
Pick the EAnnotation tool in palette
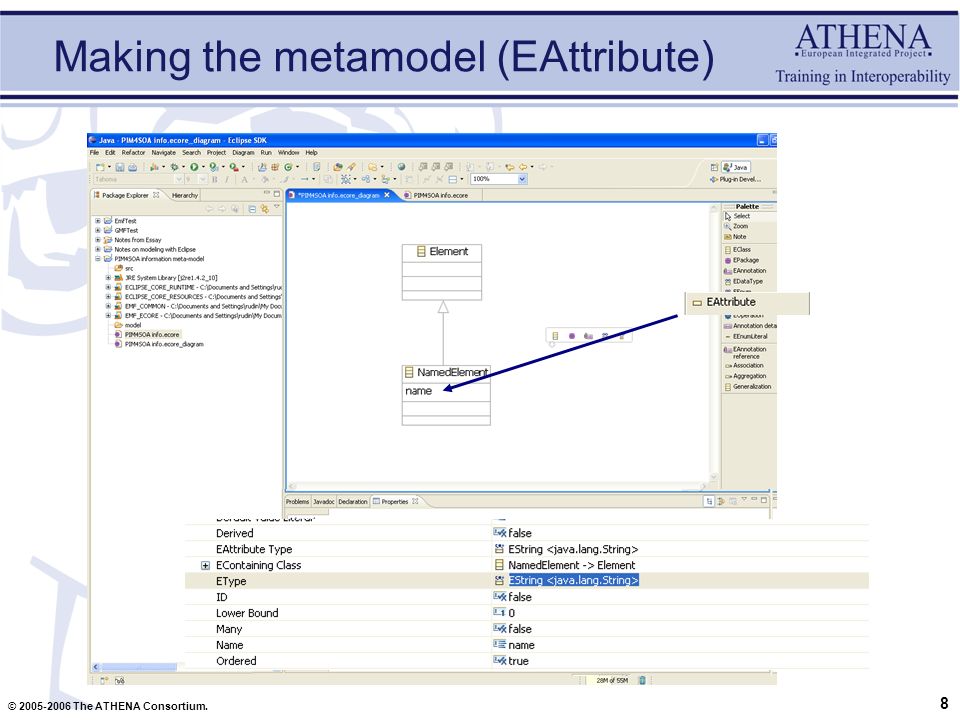click(745, 271)
